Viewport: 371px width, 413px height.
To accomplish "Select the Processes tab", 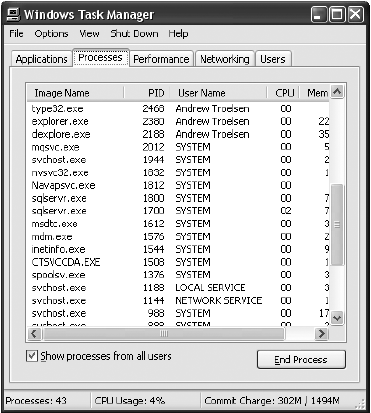I will tap(100, 58).
